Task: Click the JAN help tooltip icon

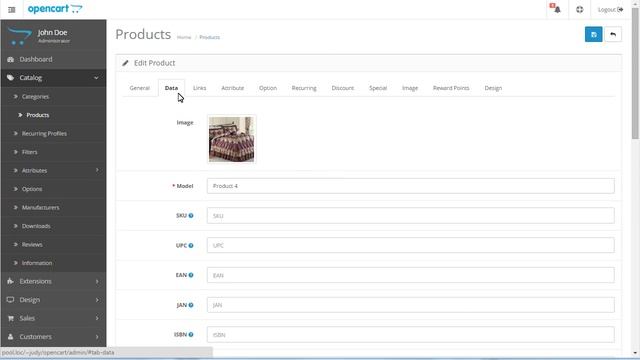Action: [x=191, y=305]
